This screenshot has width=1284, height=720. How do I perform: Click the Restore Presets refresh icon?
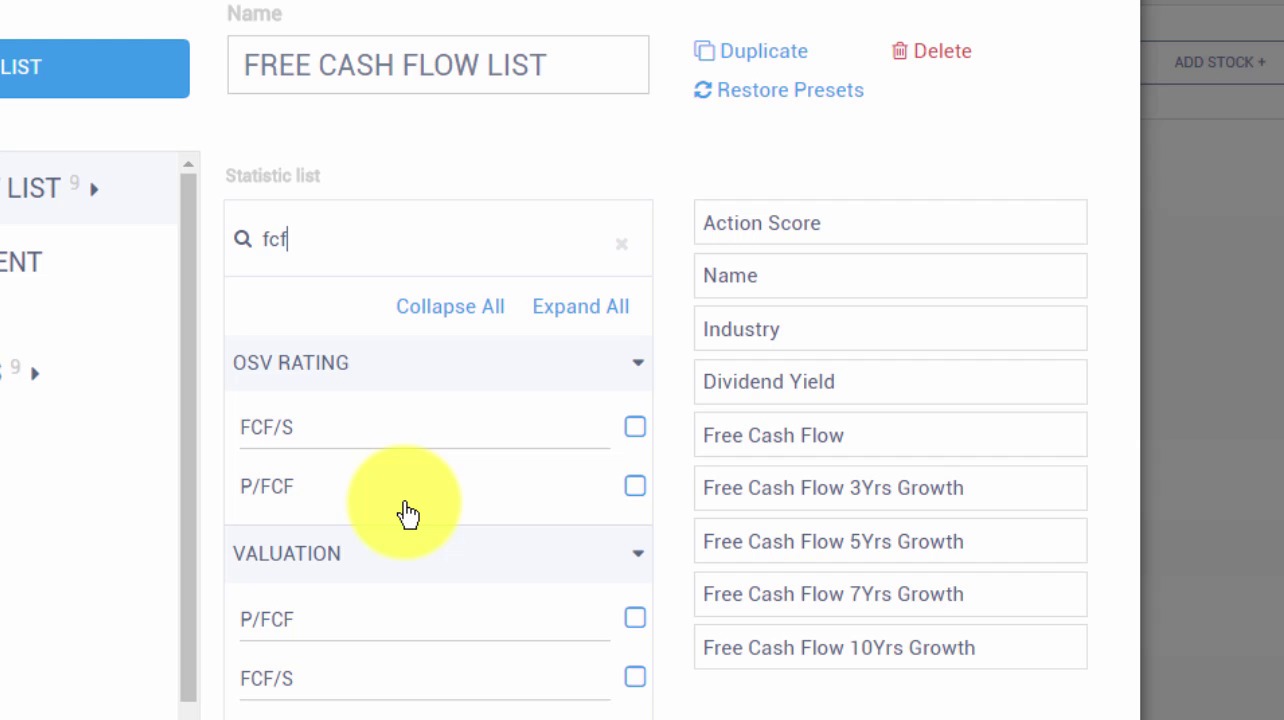tap(703, 90)
